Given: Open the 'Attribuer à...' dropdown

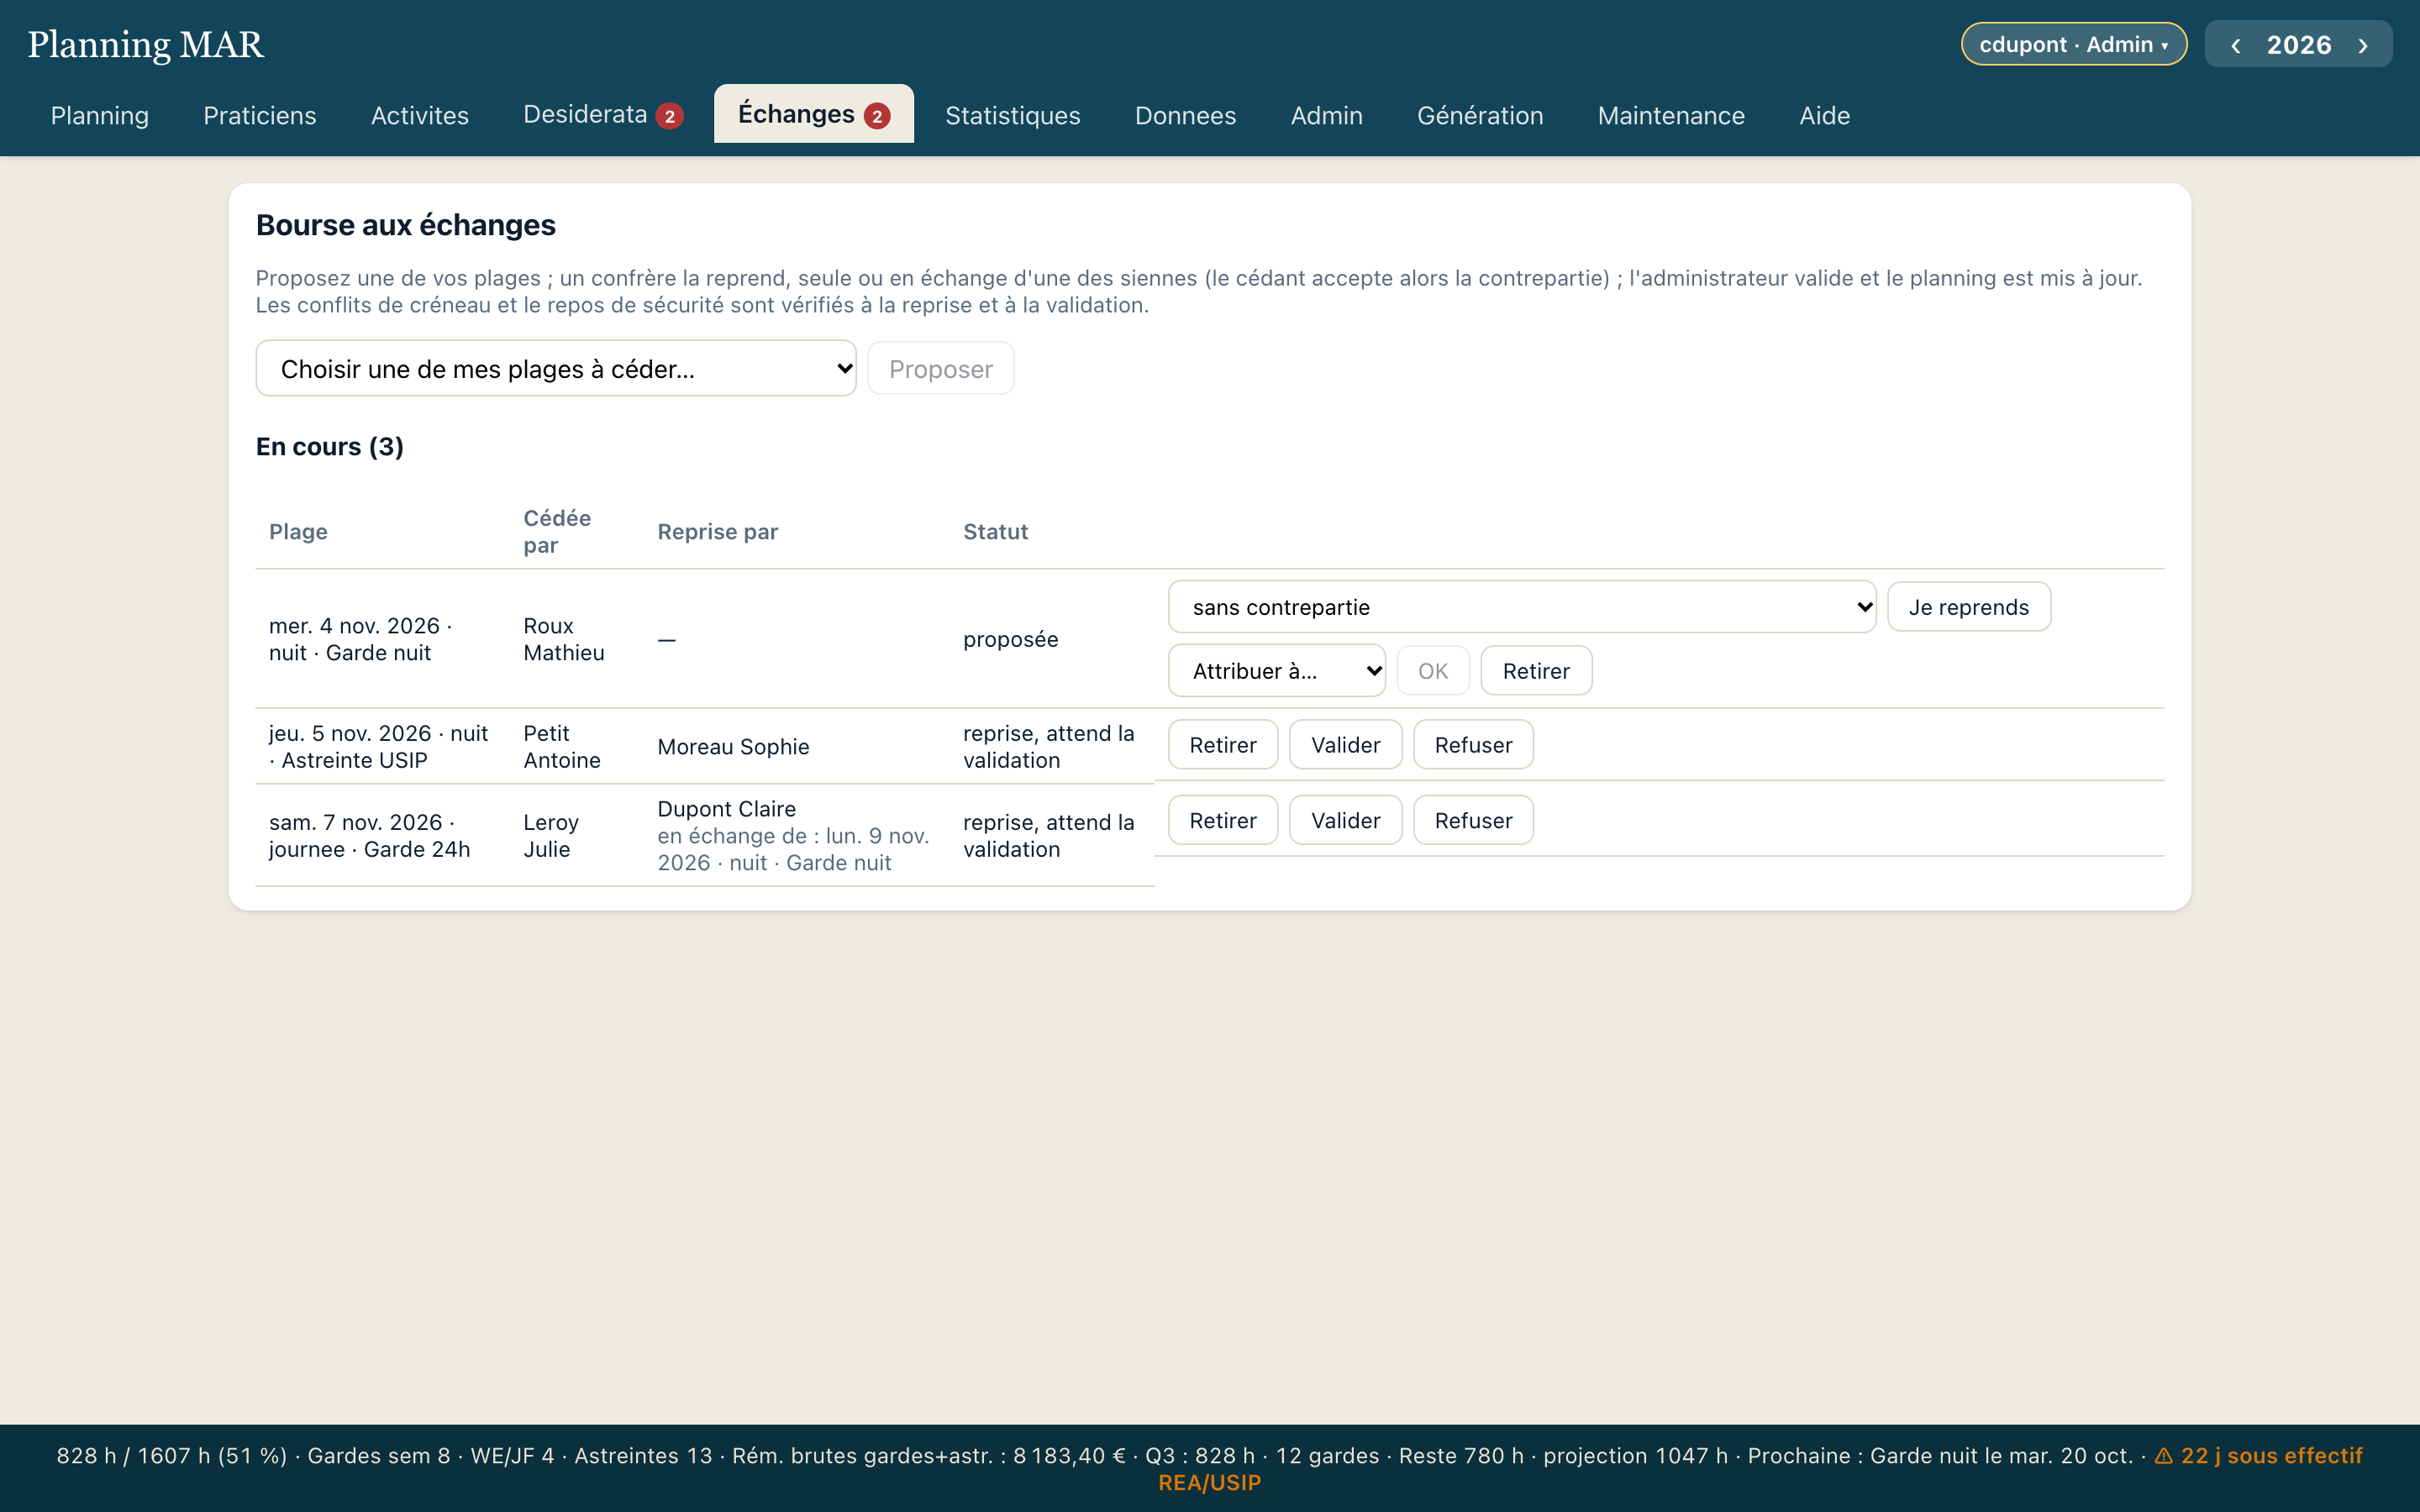Looking at the screenshot, I should pyautogui.click(x=1277, y=670).
